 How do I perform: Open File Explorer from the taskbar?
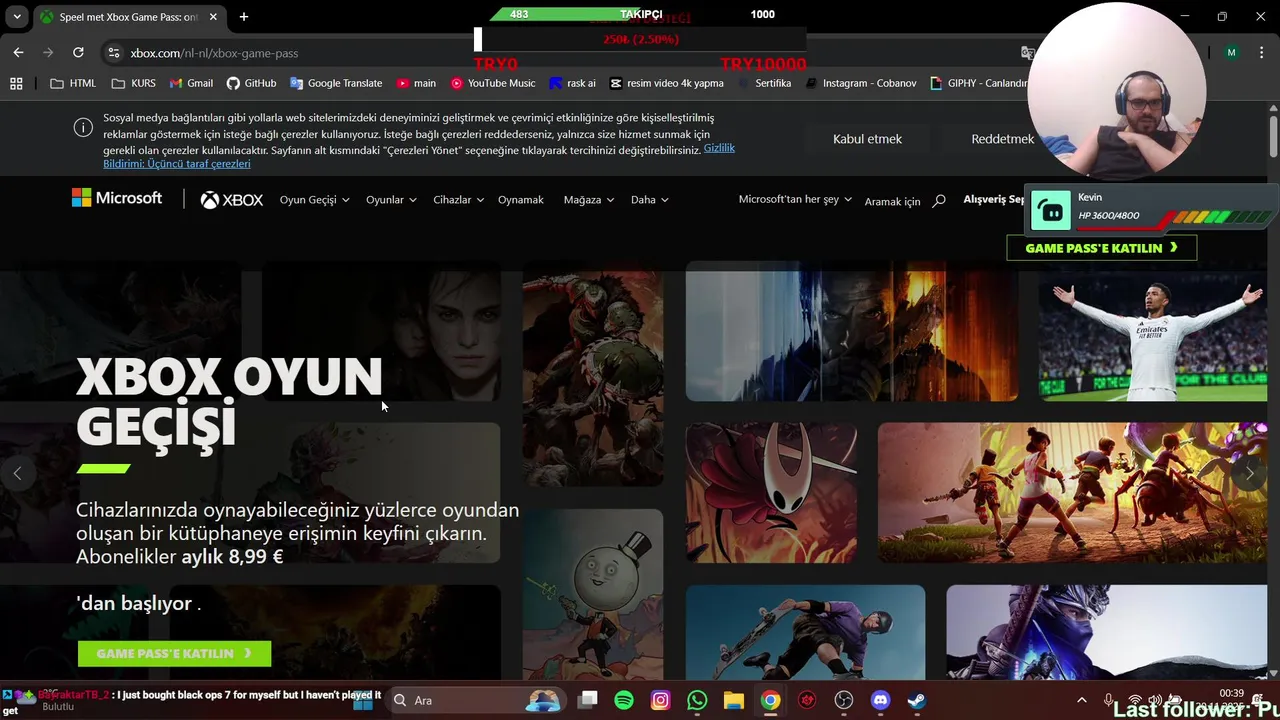coord(734,700)
